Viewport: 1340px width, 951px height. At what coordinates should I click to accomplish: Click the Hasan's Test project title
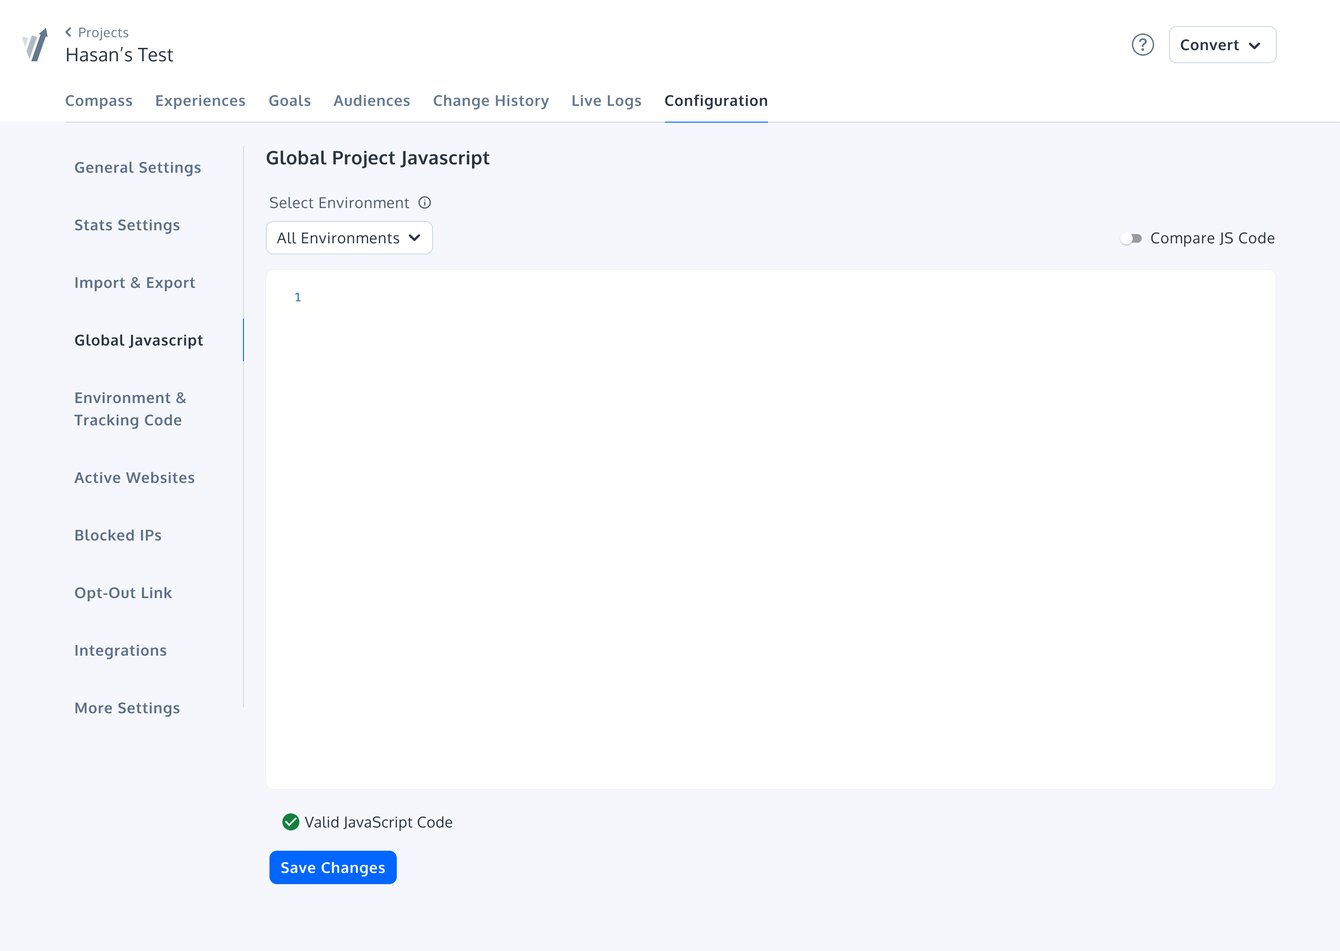[x=119, y=55]
